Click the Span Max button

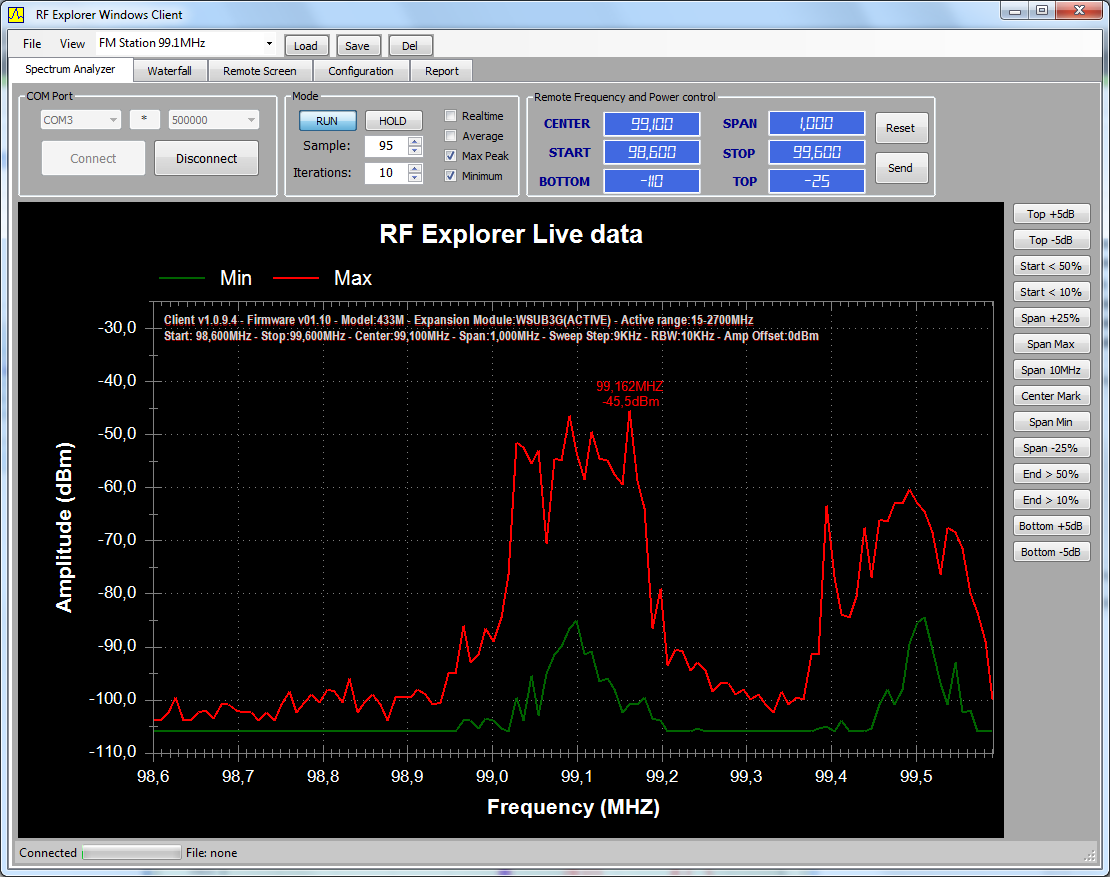click(x=1051, y=344)
